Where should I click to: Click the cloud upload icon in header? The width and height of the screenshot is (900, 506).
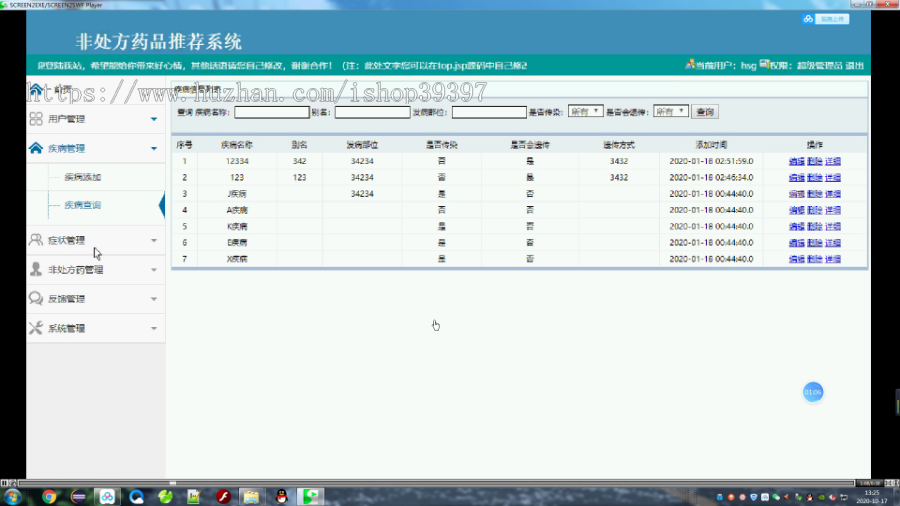[808, 19]
